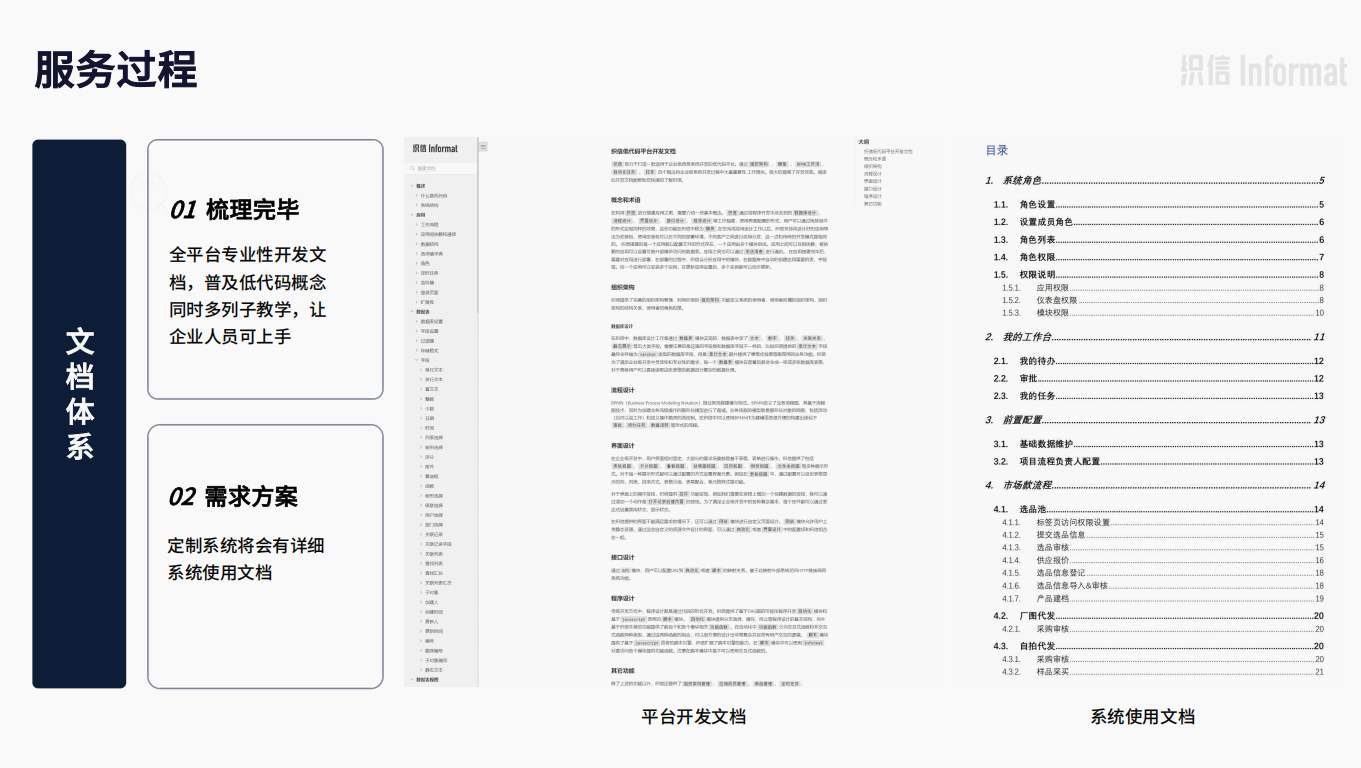Click the search magnifier icon in the docs sidebar
Screen dimensions: 1361x768
(x=412, y=168)
